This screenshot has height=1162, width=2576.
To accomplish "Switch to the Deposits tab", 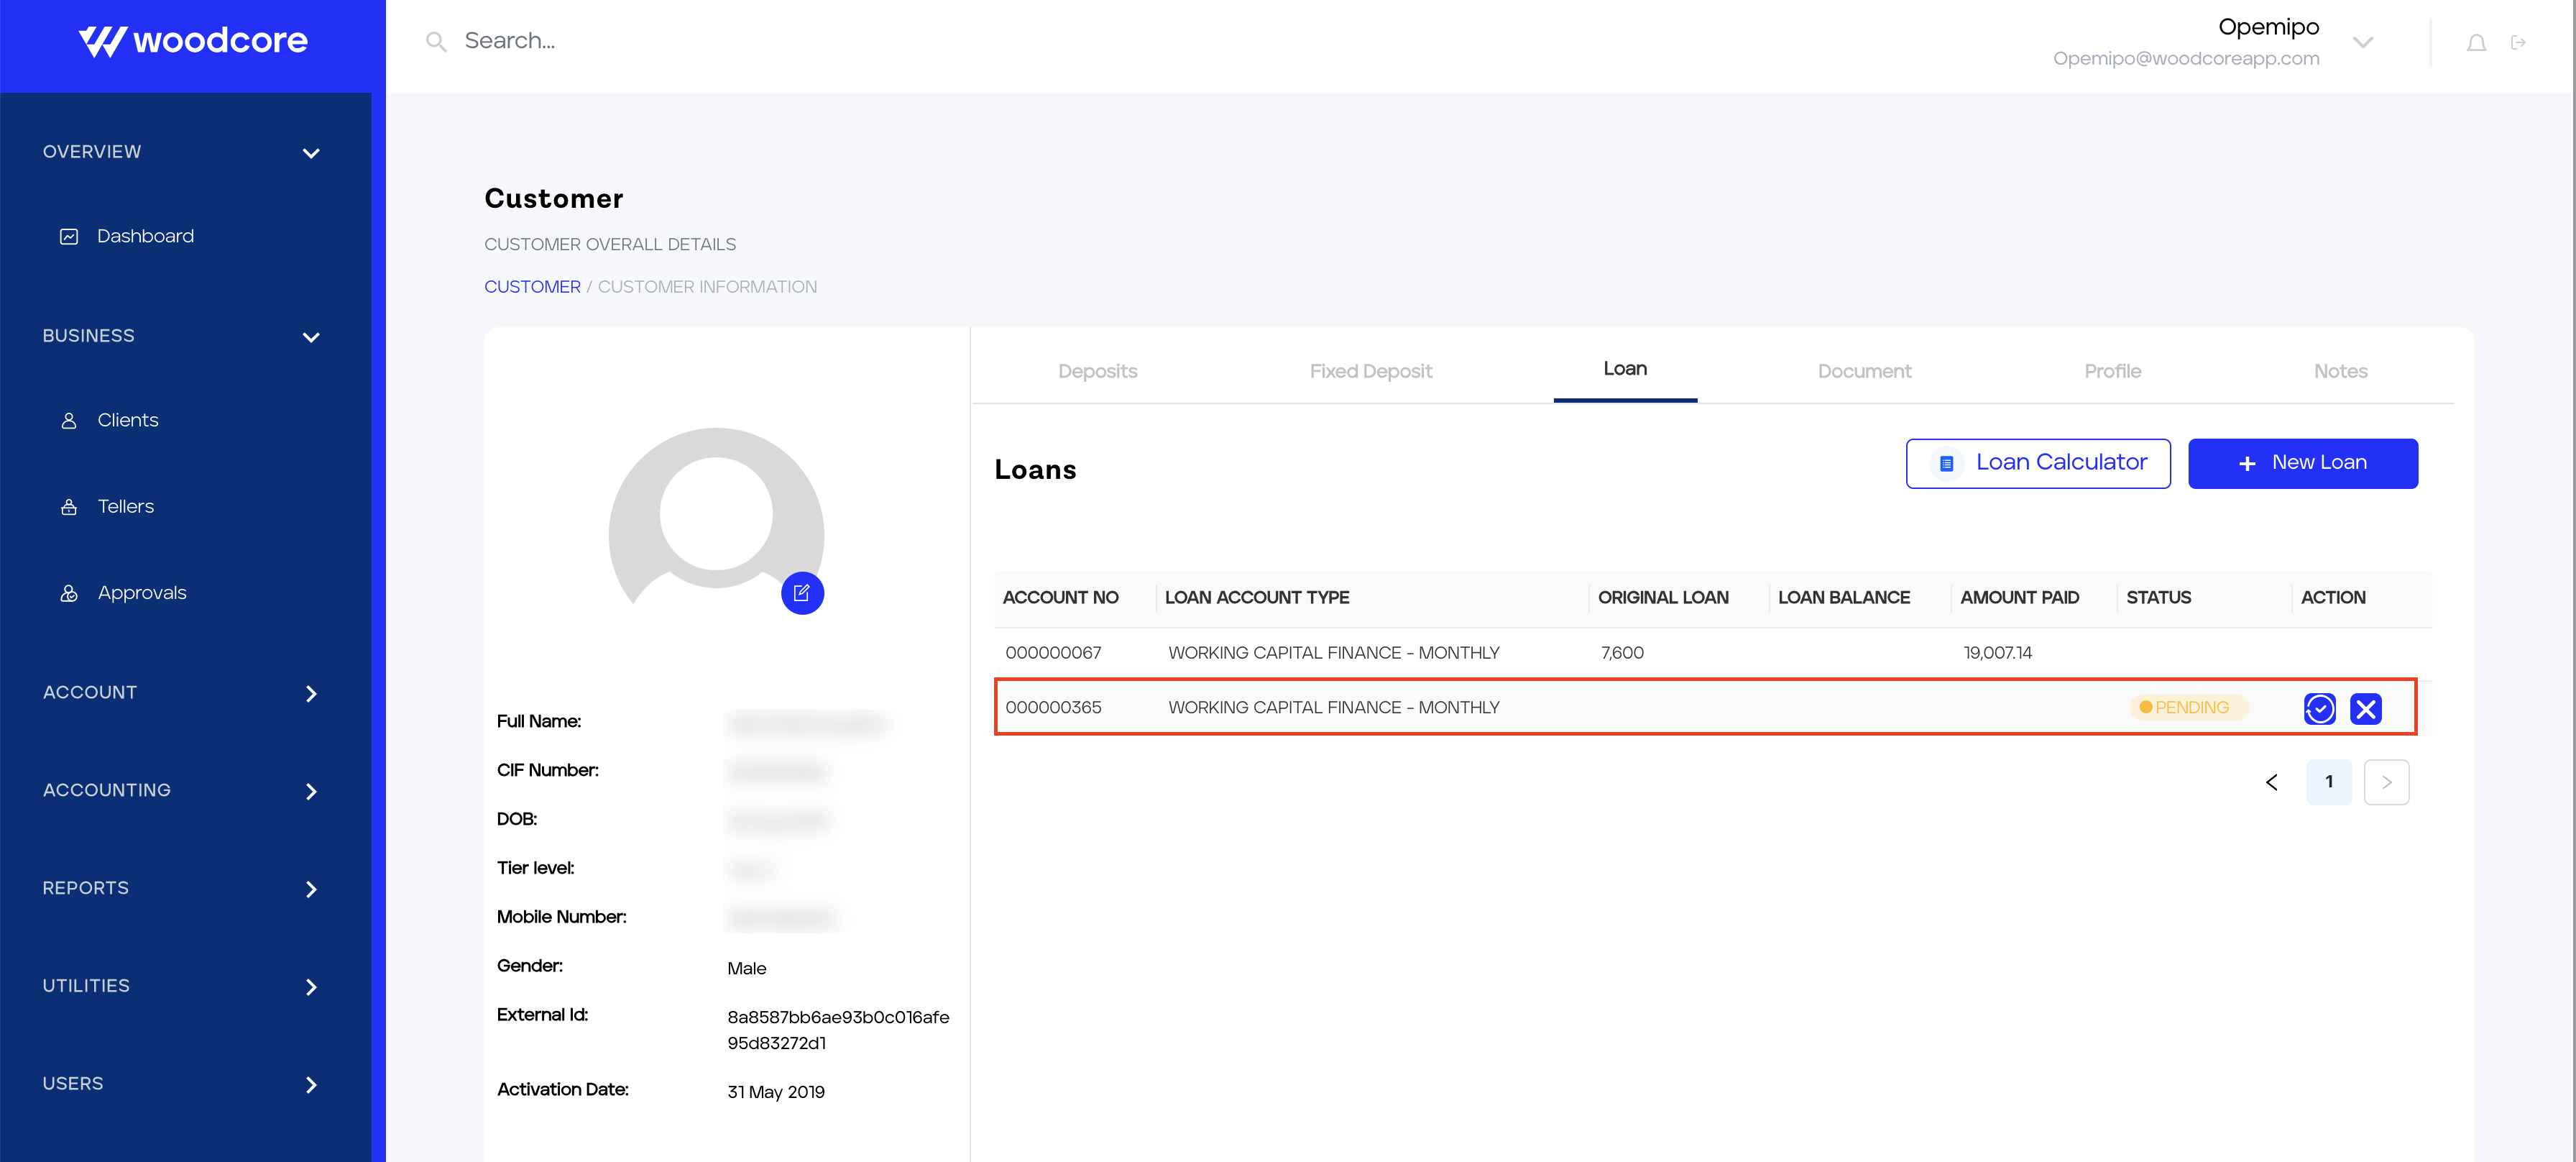I will click(x=1097, y=371).
